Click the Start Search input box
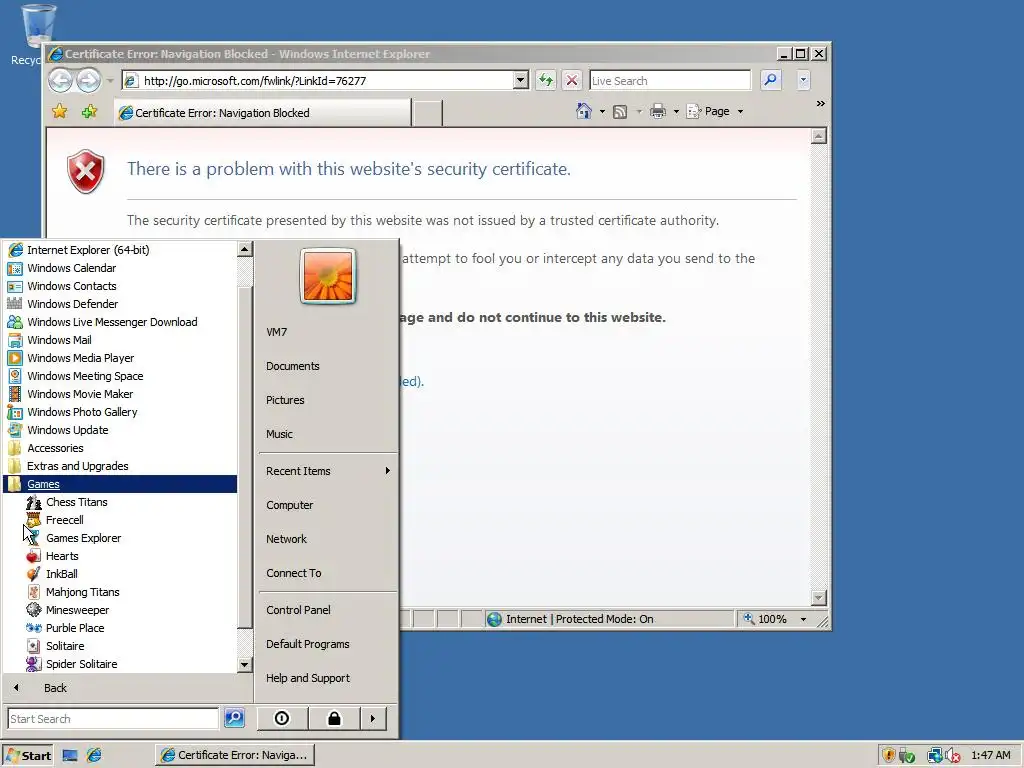Screen dimensions: 1024x768 pyautogui.click(x=113, y=718)
